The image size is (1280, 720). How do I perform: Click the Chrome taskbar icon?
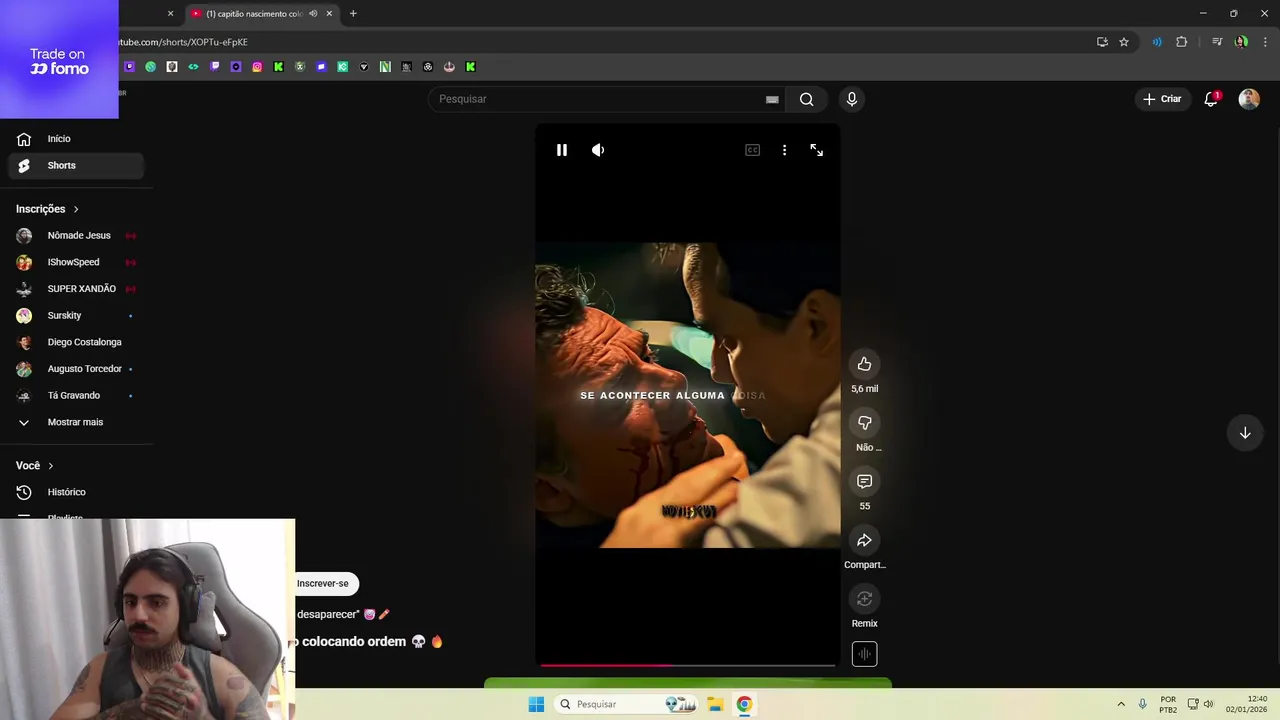point(744,704)
